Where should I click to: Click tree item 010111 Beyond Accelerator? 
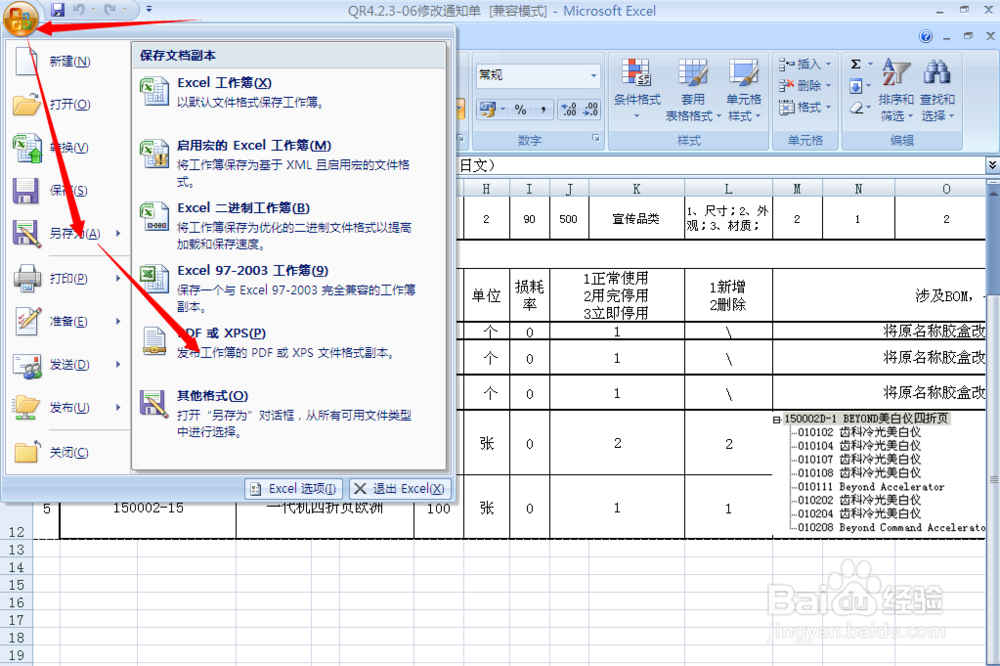click(x=871, y=487)
